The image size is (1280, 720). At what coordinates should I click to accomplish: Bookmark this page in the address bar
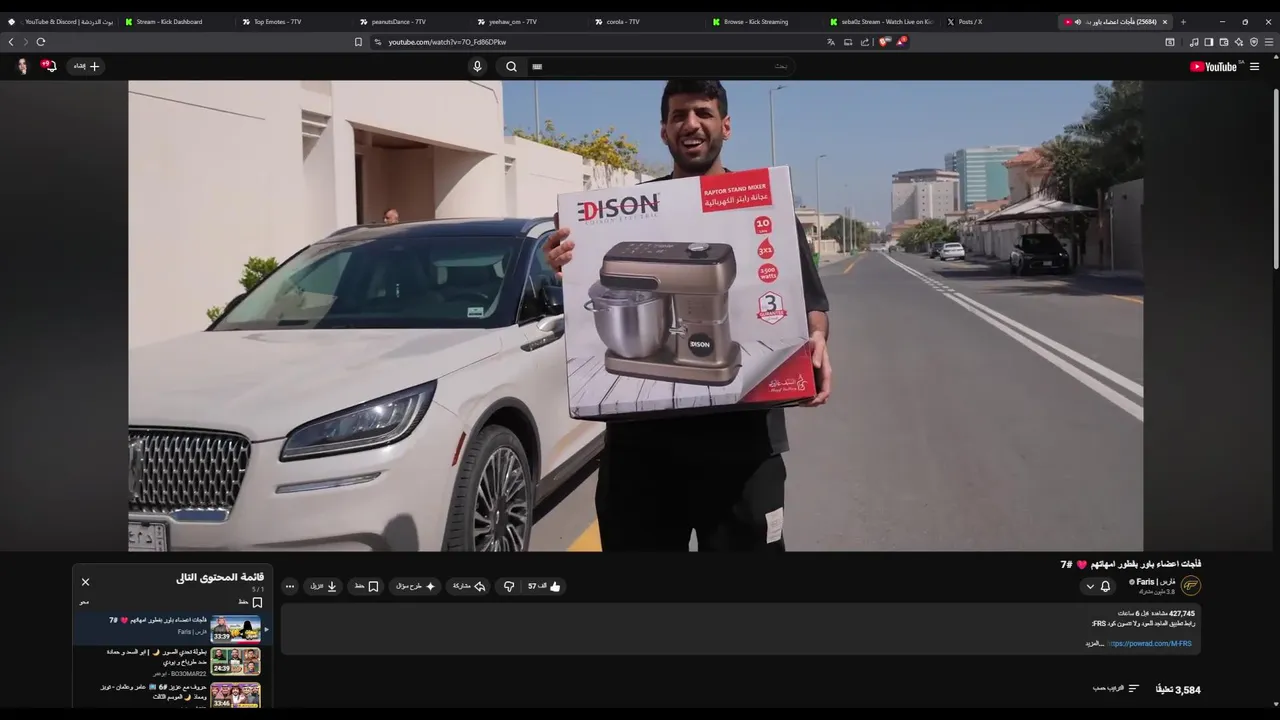(358, 42)
